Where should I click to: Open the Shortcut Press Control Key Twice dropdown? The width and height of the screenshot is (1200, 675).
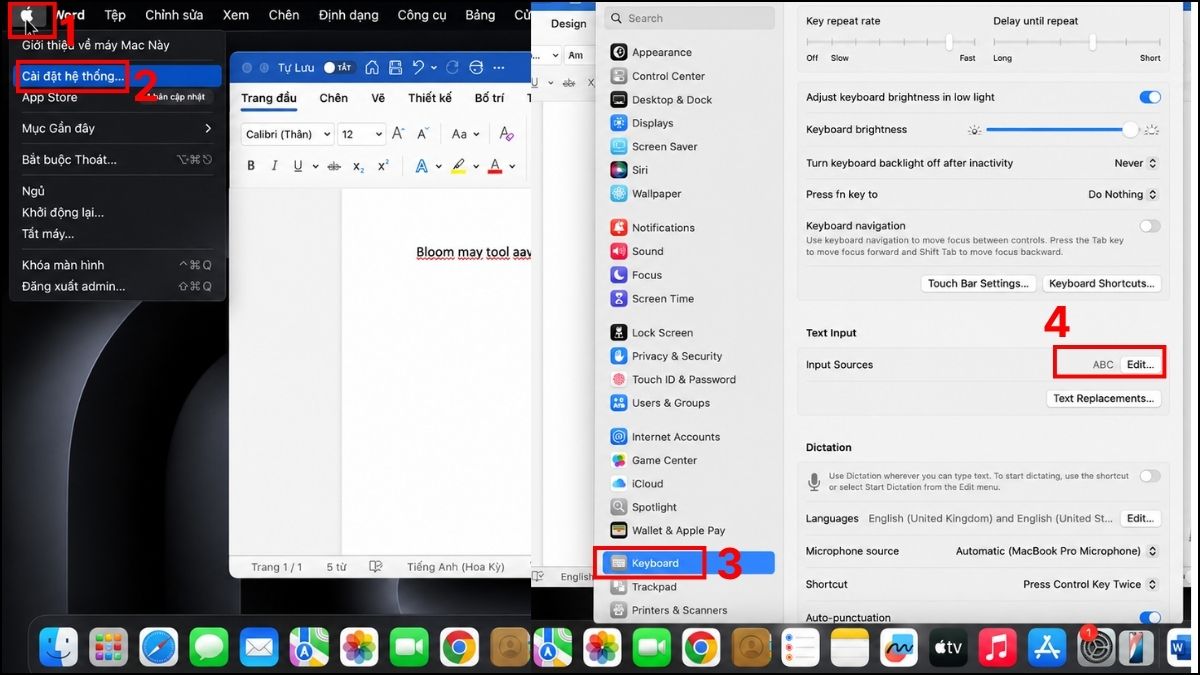coord(1090,584)
